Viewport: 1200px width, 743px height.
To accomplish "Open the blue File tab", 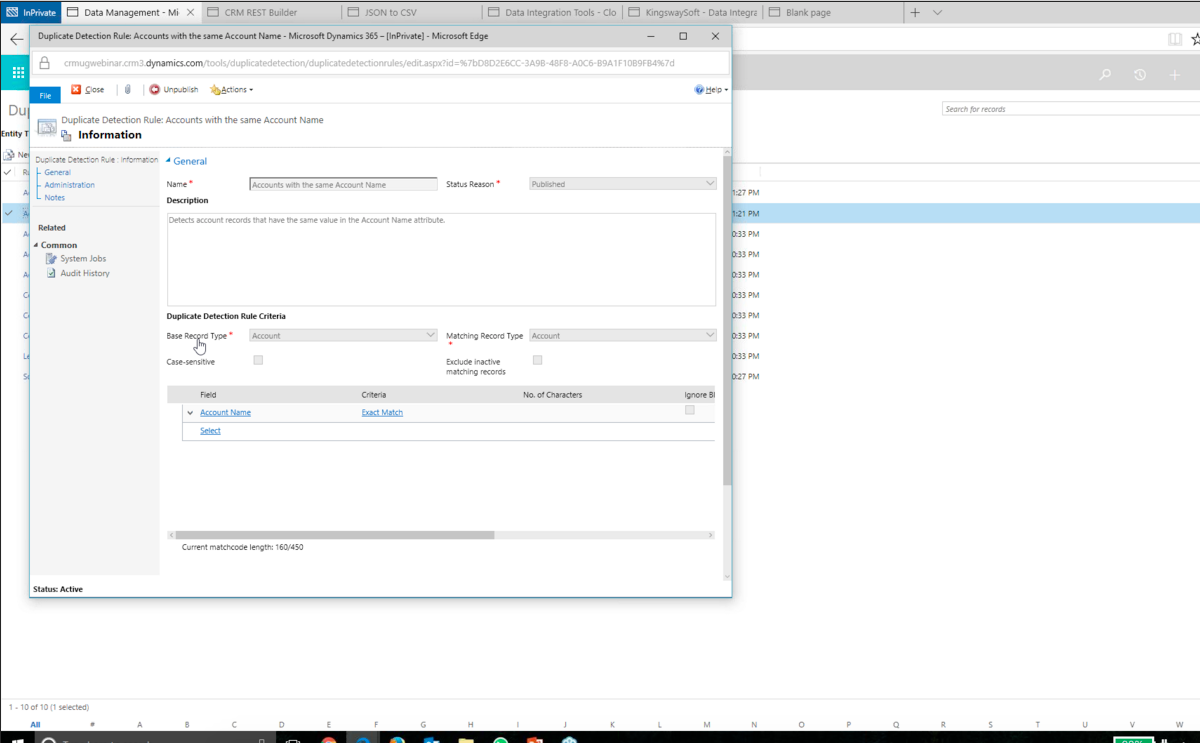I will (x=45, y=95).
